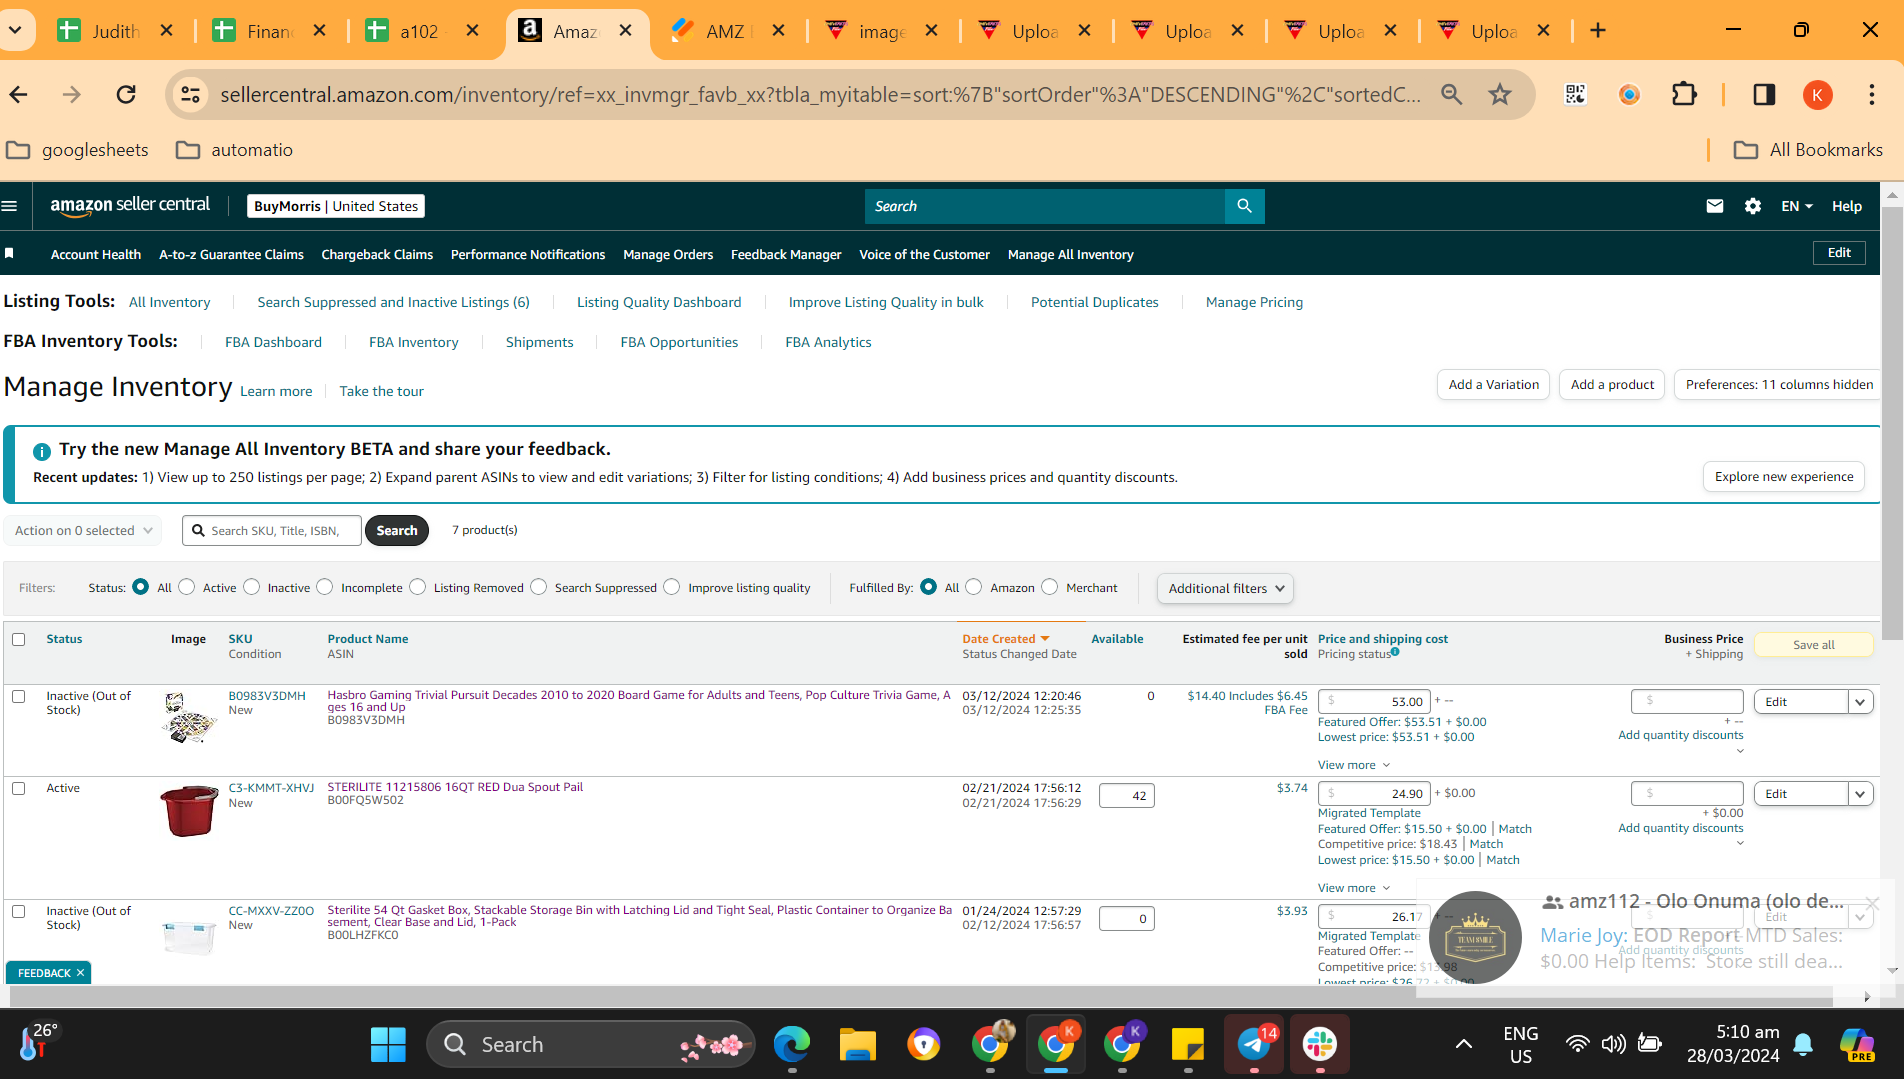Open the tab search chevron in Chrome
This screenshot has height=1079, width=1904.
pyautogui.click(x=16, y=31)
